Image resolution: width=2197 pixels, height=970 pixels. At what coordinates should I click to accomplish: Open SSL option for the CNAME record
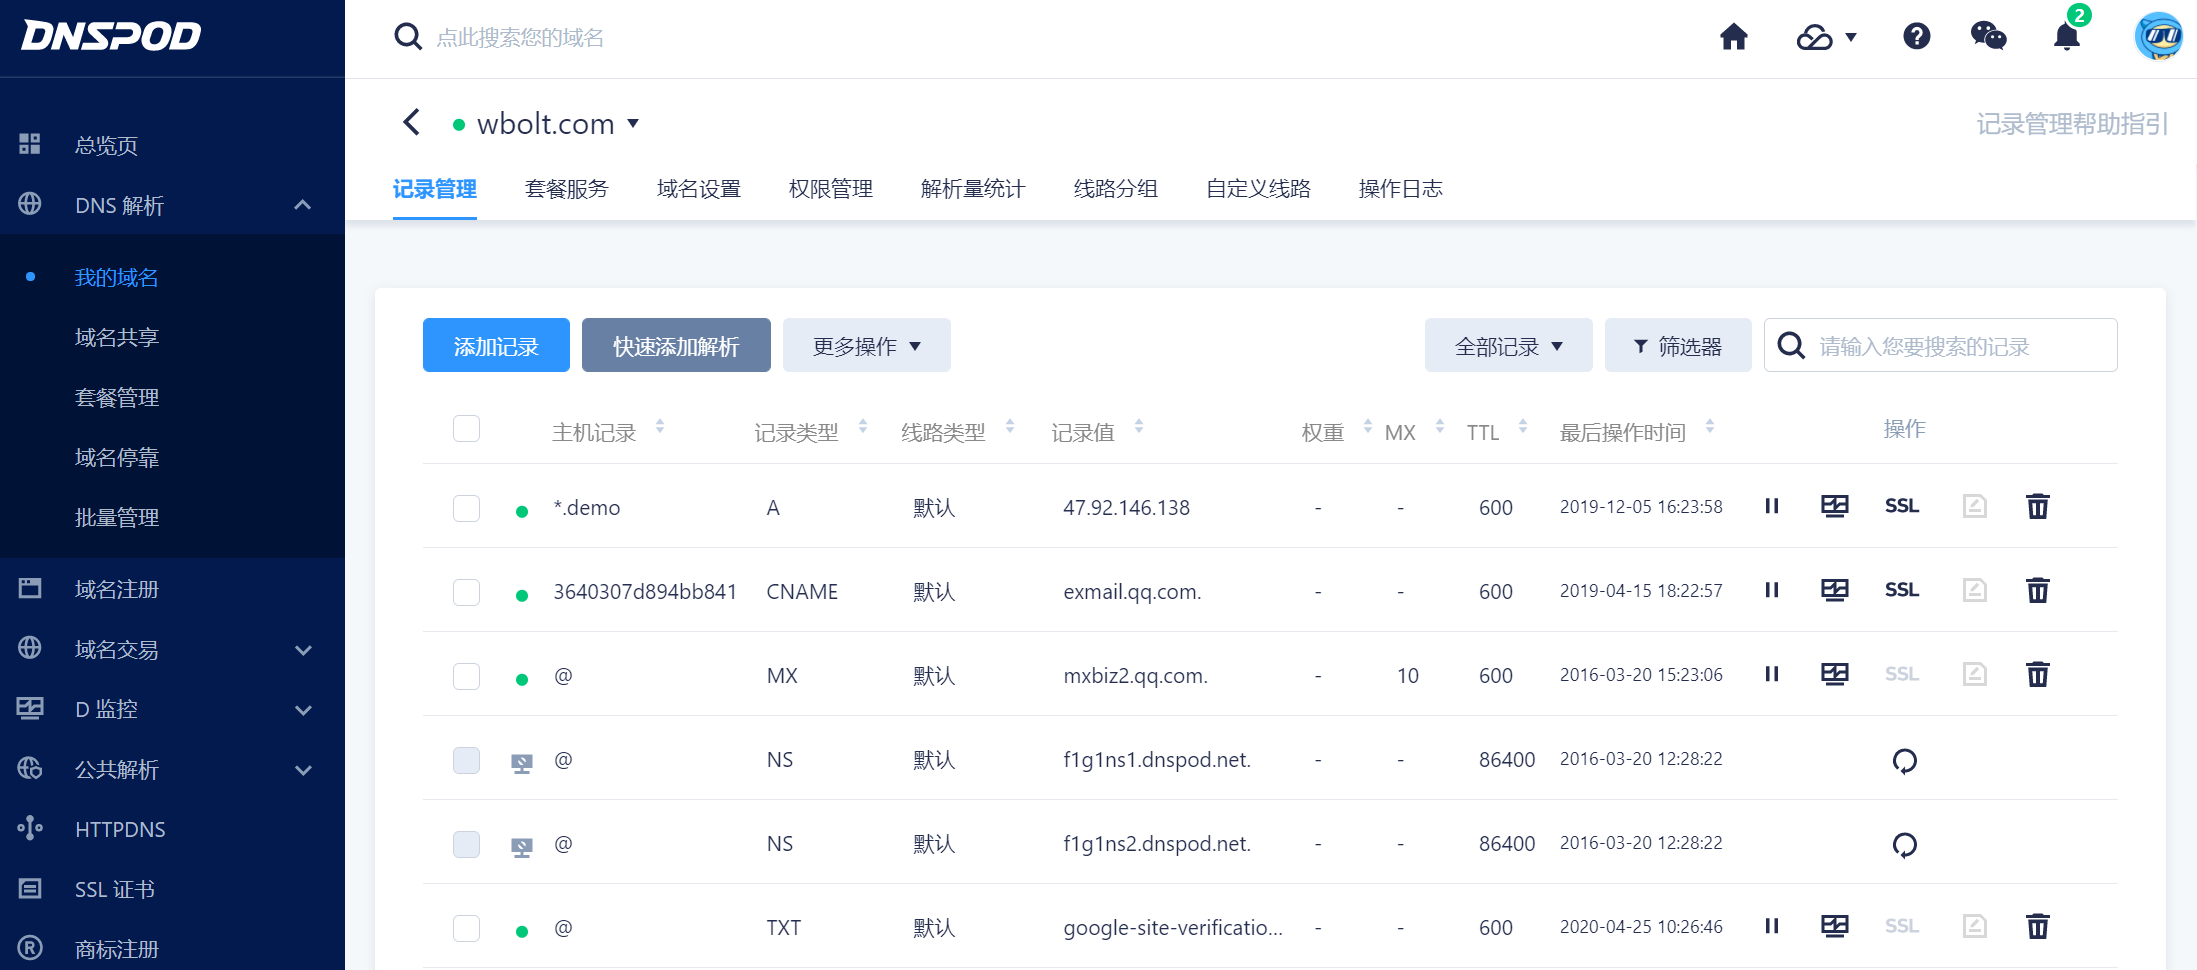[x=1901, y=590]
